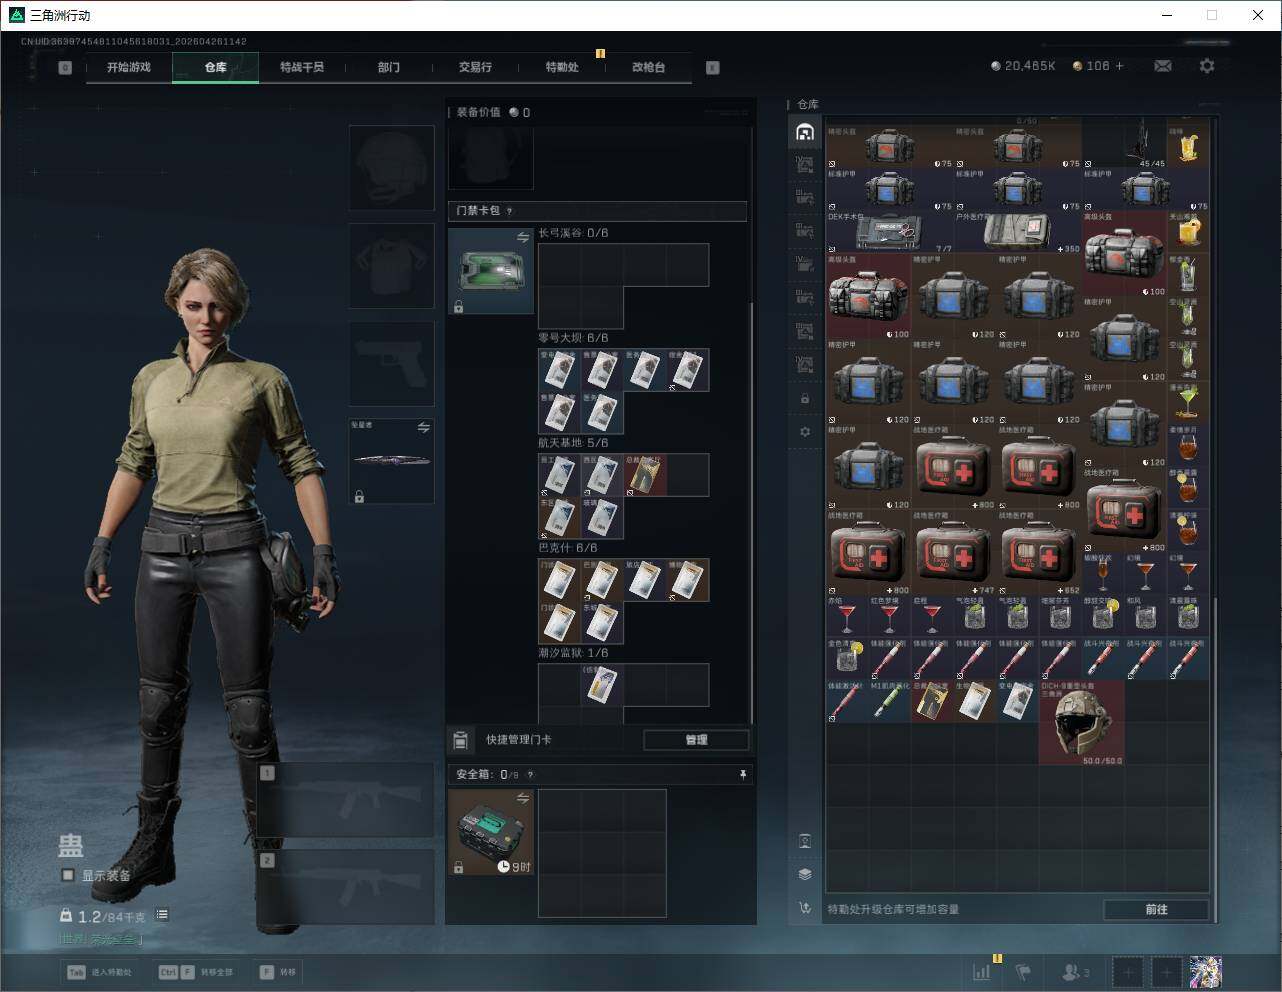
Task: Click the empty primary weapon slot 1
Action: 346,800
